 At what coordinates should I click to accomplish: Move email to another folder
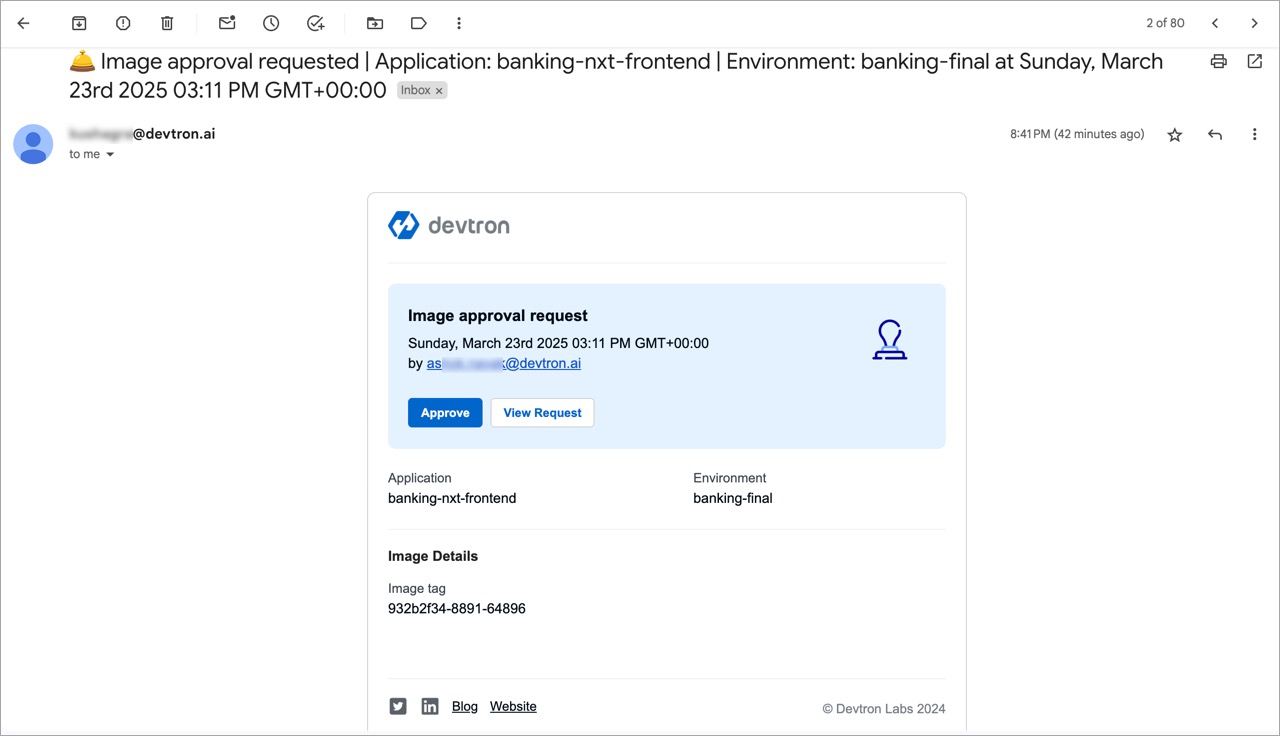[375, 23]
